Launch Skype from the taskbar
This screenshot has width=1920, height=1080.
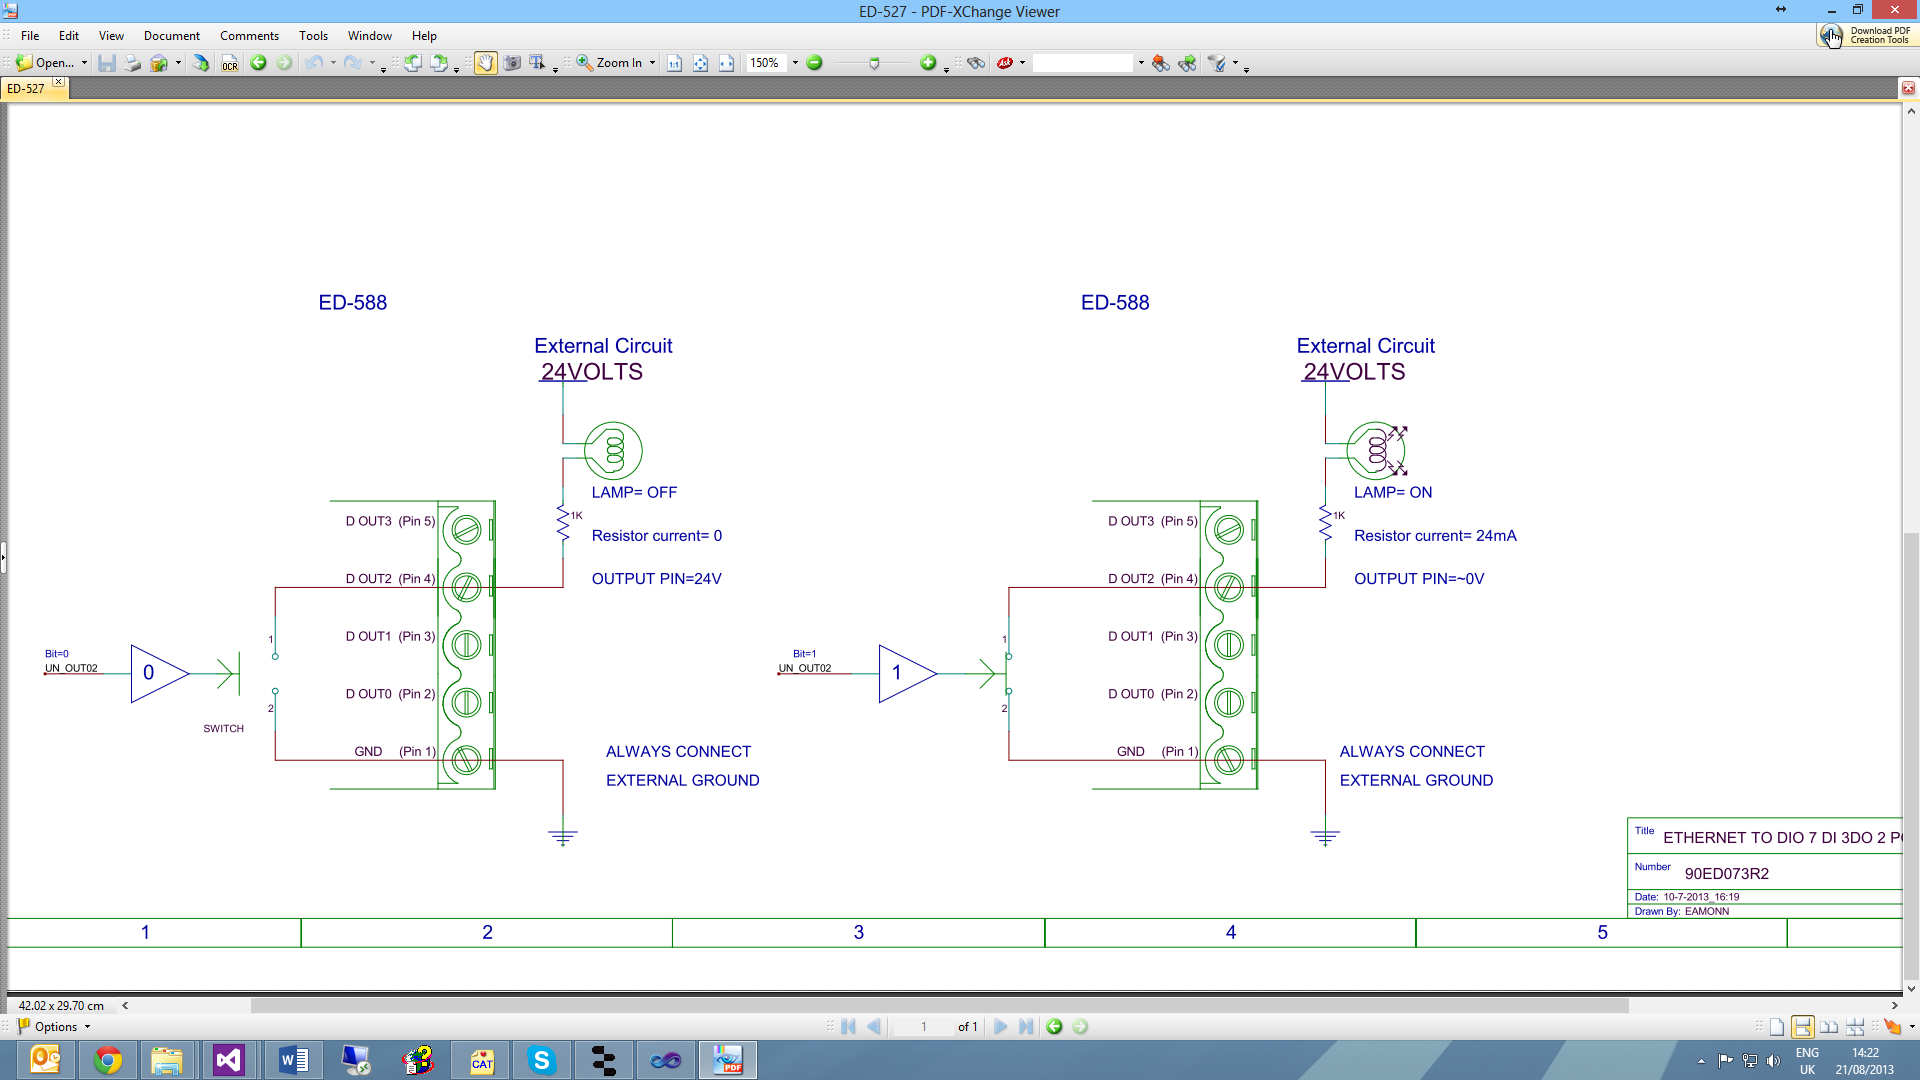coord(542,1059)
